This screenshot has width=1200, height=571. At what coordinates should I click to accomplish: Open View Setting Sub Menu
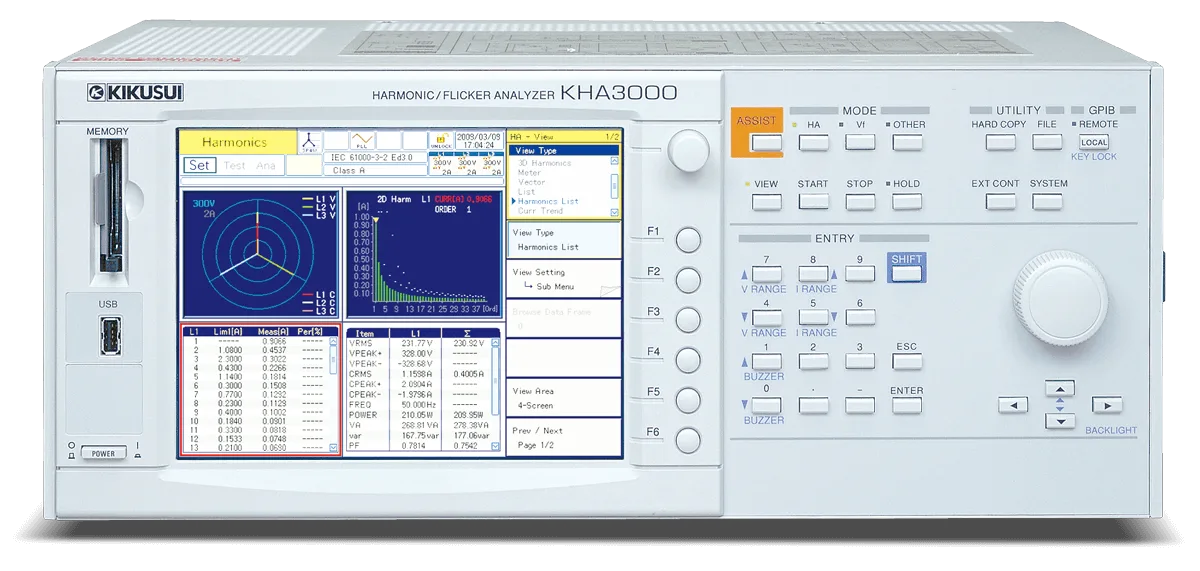tap(565, 279)
